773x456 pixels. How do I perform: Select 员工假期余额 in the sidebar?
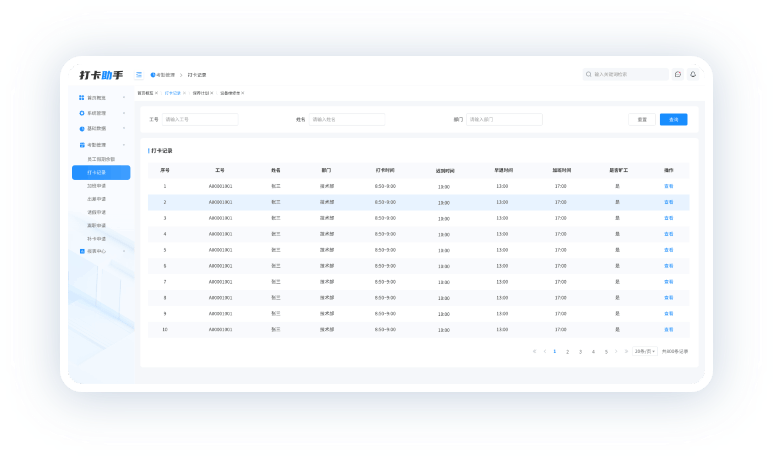(x=101, y=159)
